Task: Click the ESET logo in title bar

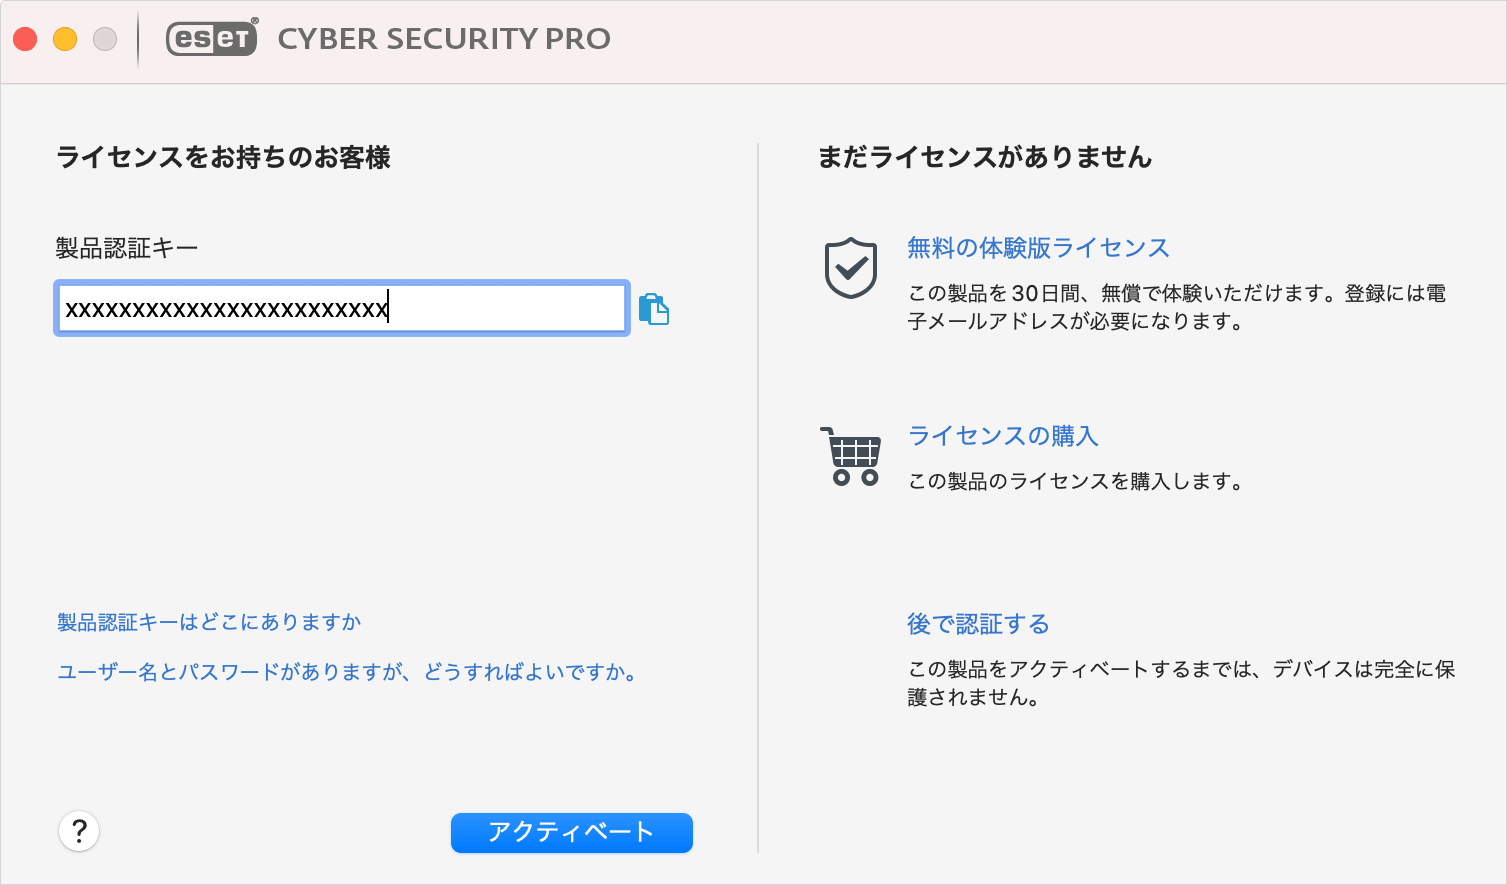Action: pos(212,38)
